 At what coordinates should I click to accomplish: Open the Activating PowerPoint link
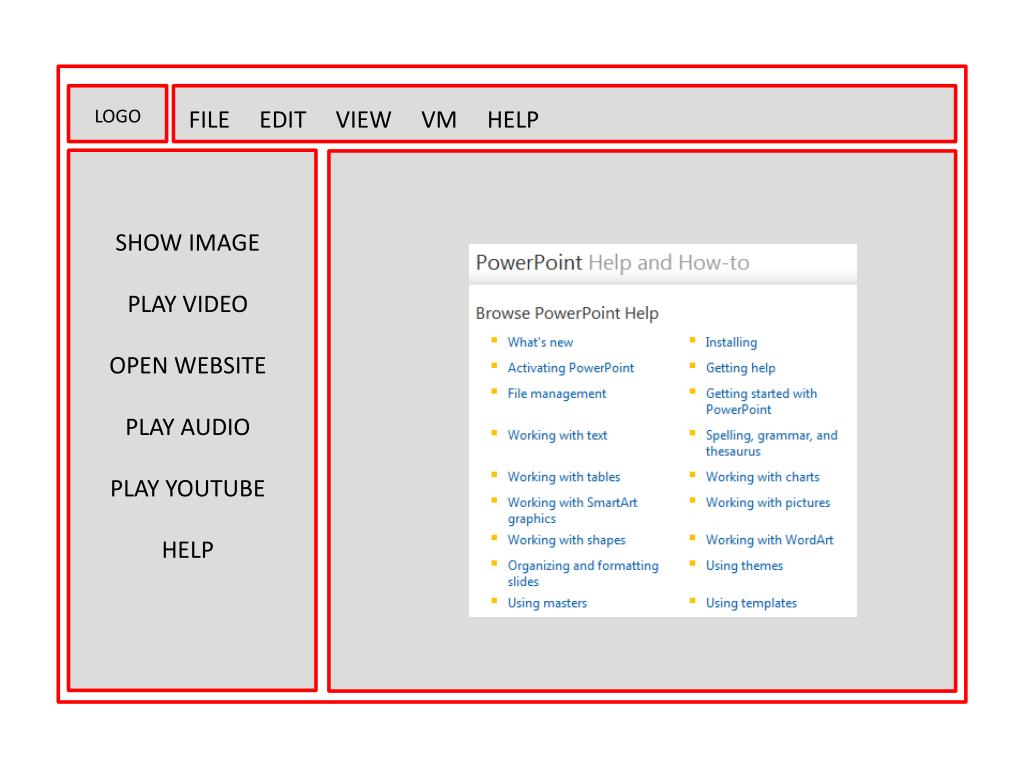[x=571, y=368]
